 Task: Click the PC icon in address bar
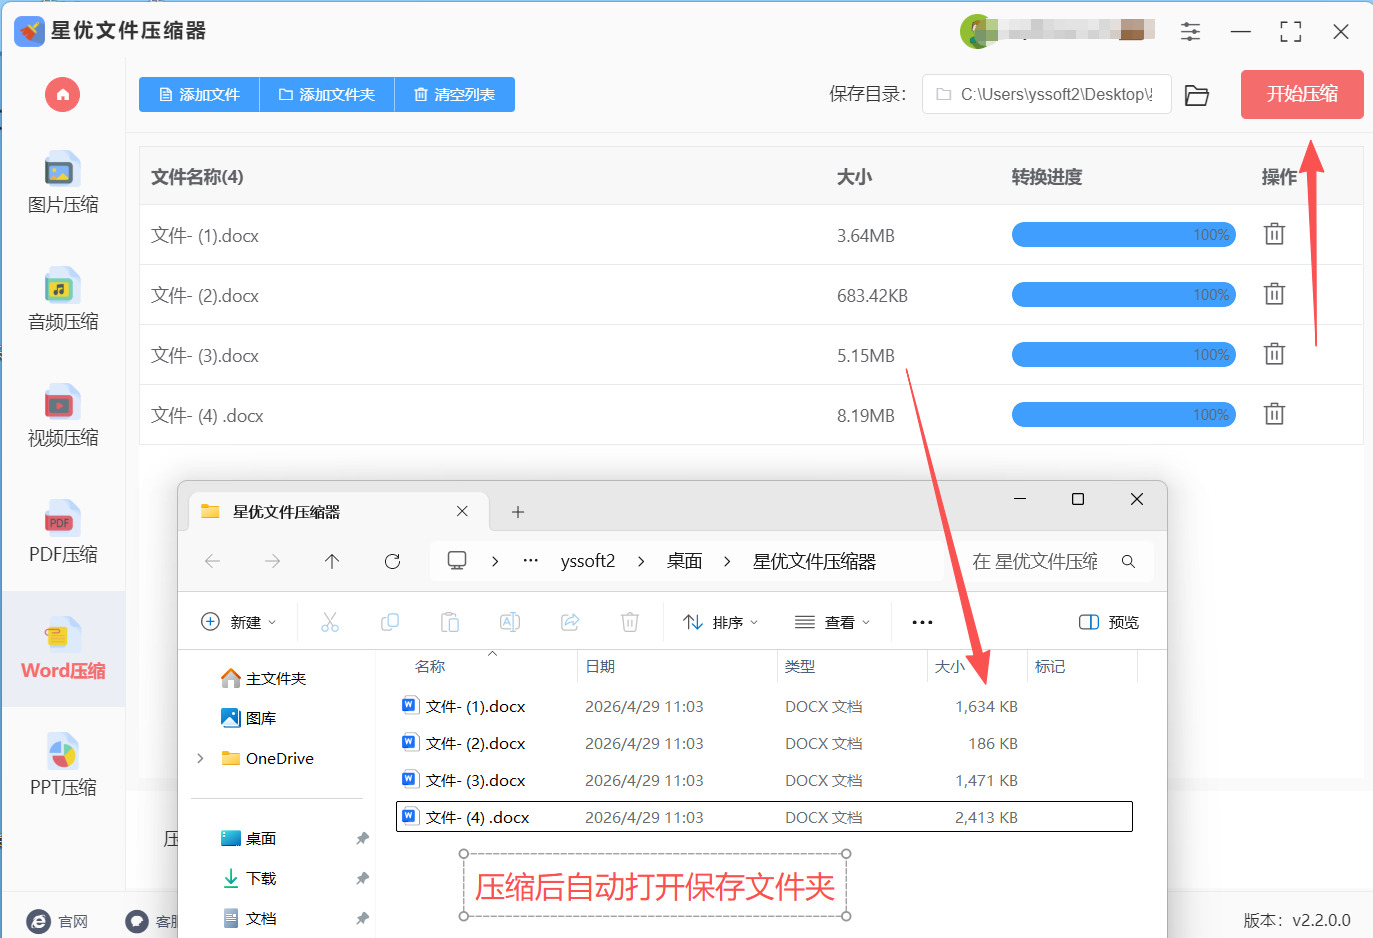coord(457,561)
